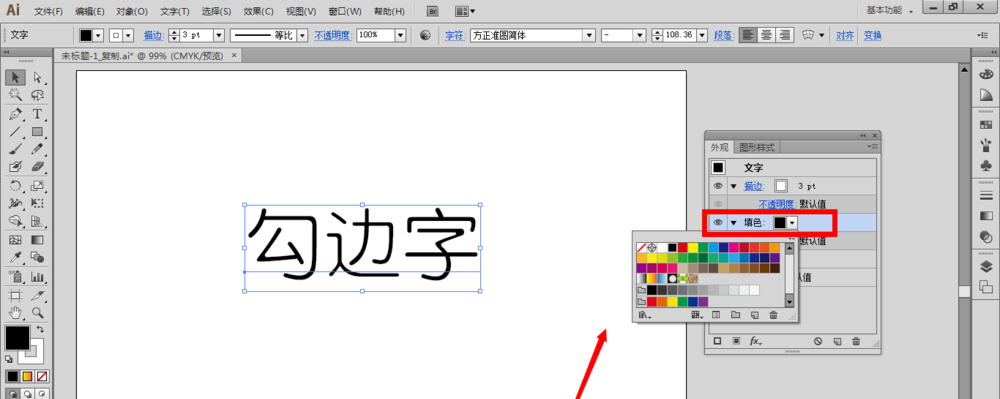Open the 文件(F) menu

(x=48, y=11)
